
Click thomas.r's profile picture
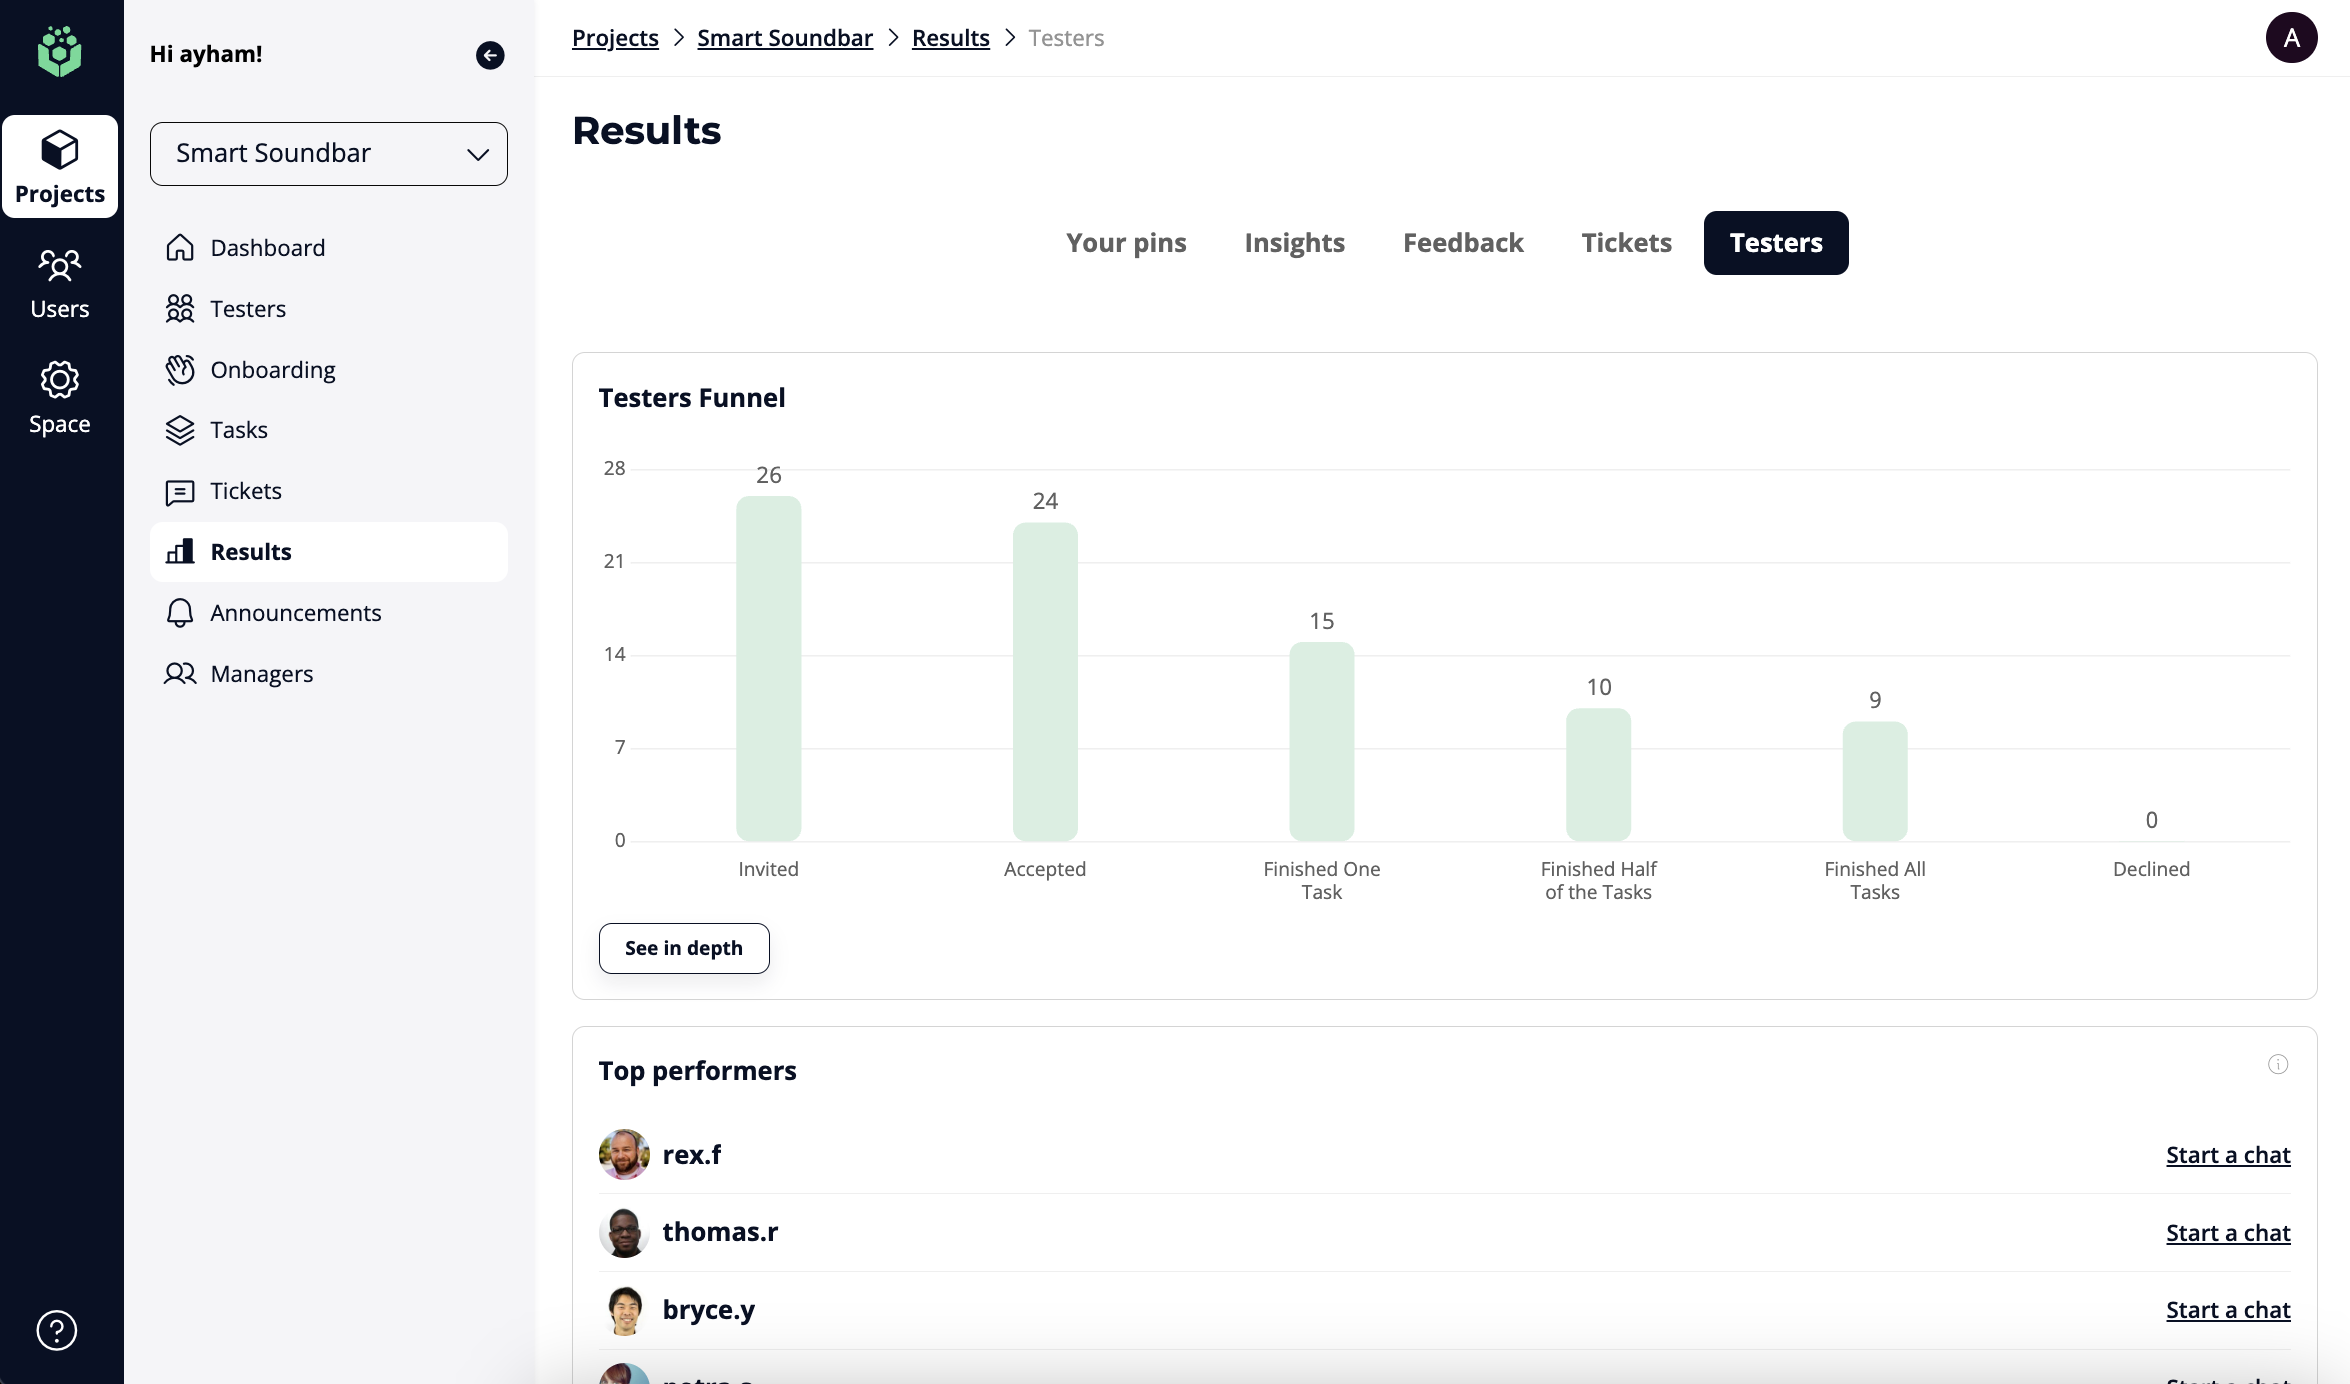pos(624,1232)
